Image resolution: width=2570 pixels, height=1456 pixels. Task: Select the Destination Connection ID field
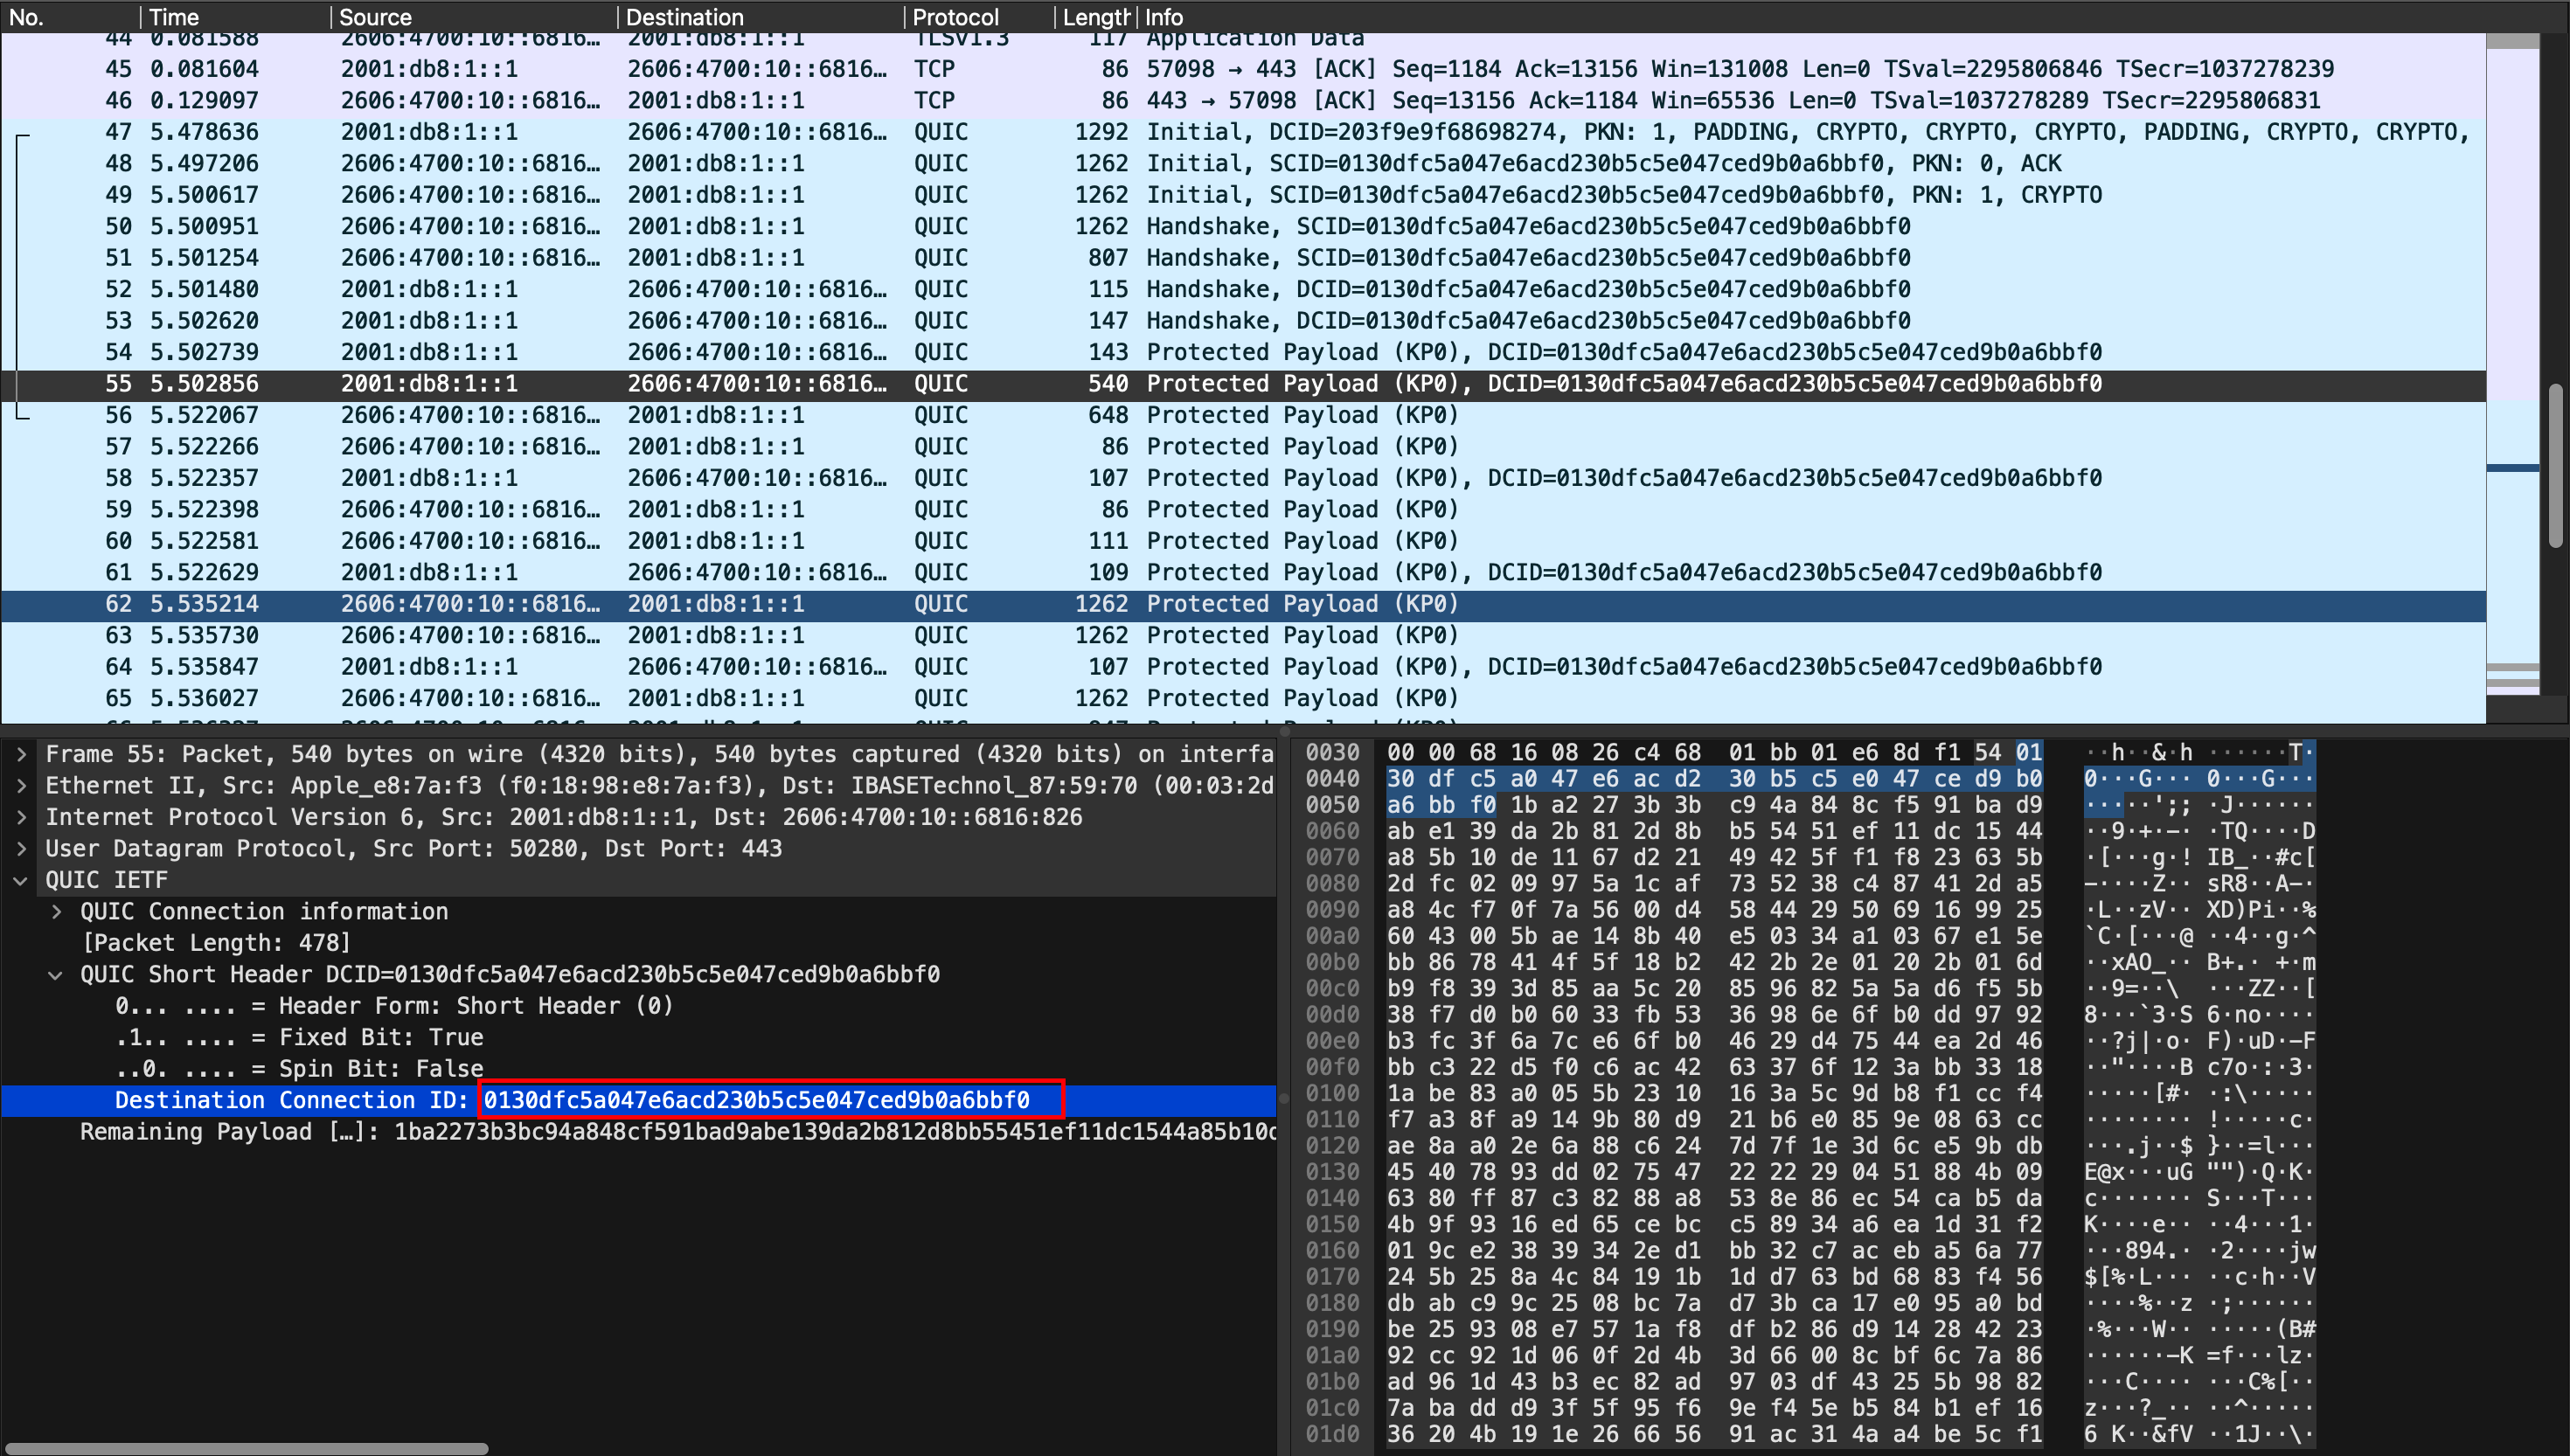638,1100
